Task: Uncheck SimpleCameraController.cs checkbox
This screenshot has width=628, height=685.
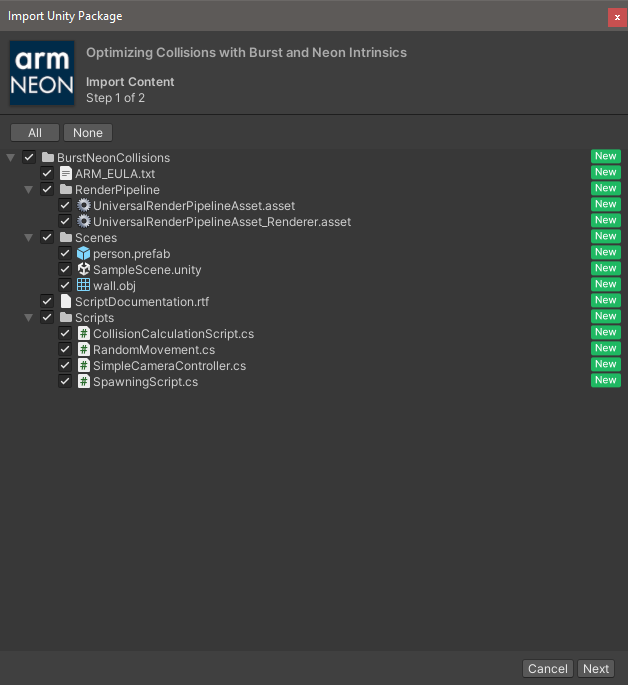Action: (65, 365)
